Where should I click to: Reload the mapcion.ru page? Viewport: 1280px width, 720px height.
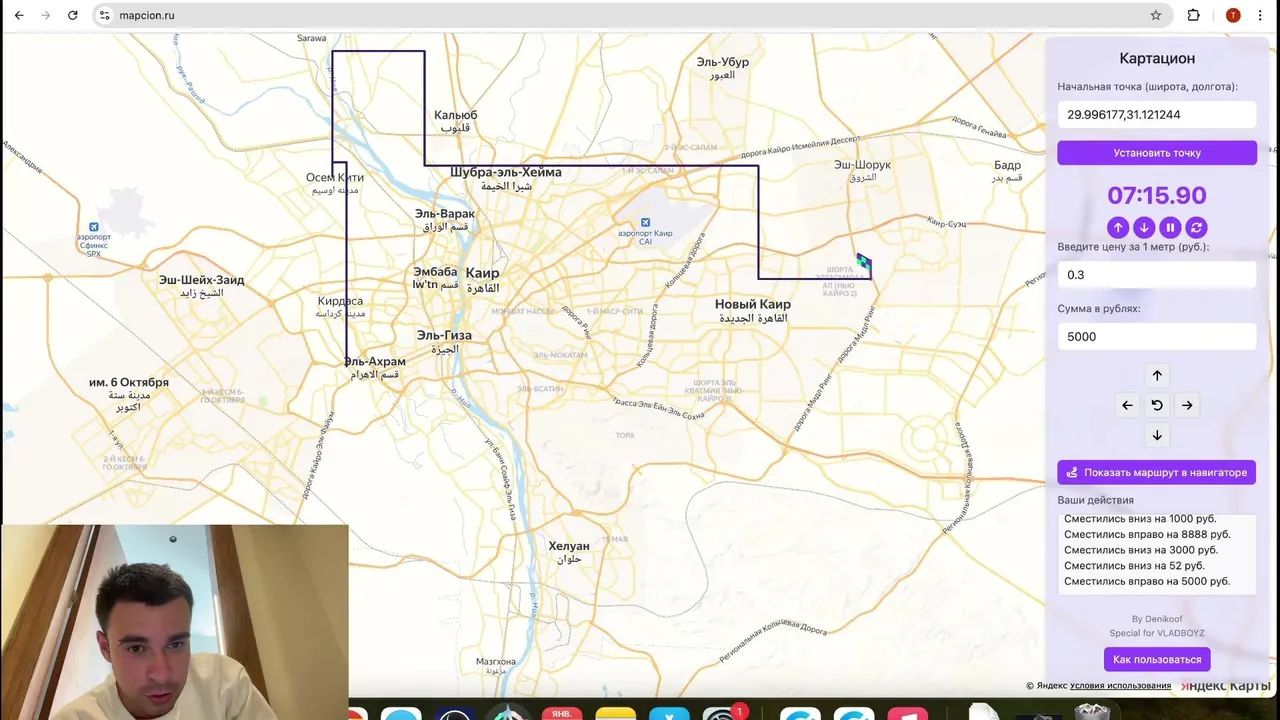point(73,15)
